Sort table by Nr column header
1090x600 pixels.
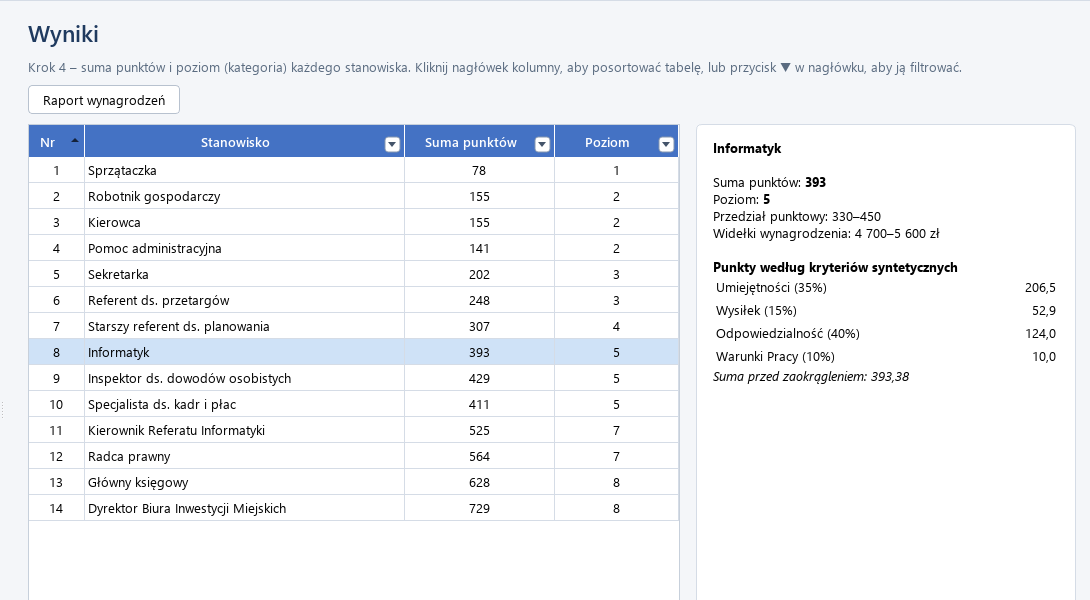[x=56, y=142]
